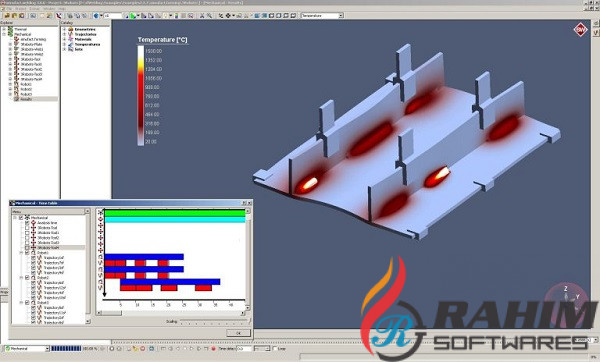Click the Temperature color scale legend bar
The width and height of the screenshot is (600, 362).
(x=141, y=96)
